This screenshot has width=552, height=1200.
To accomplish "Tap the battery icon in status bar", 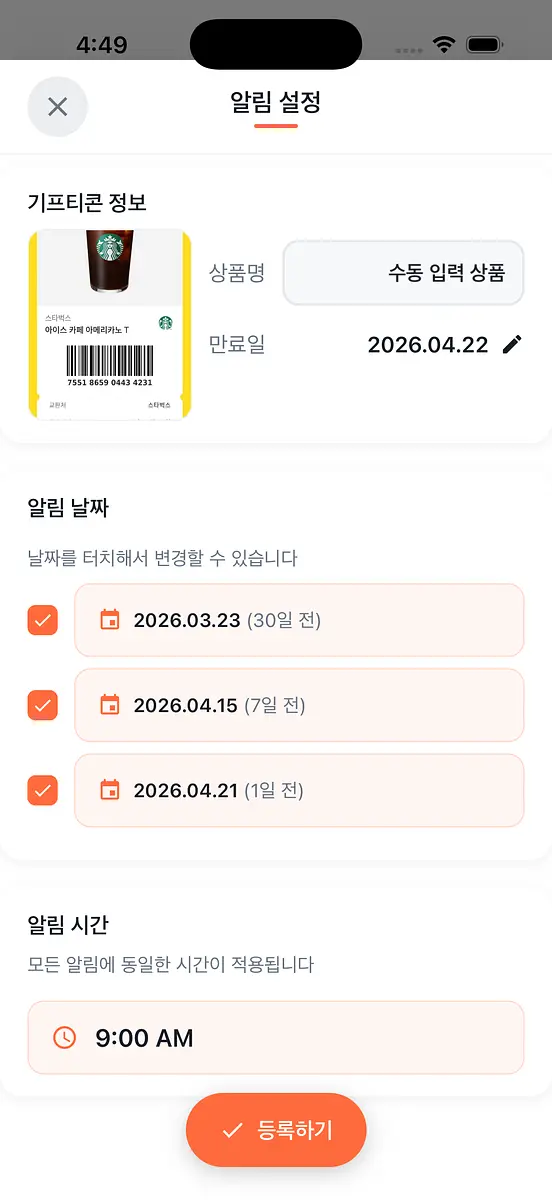I will pos(485,45).
